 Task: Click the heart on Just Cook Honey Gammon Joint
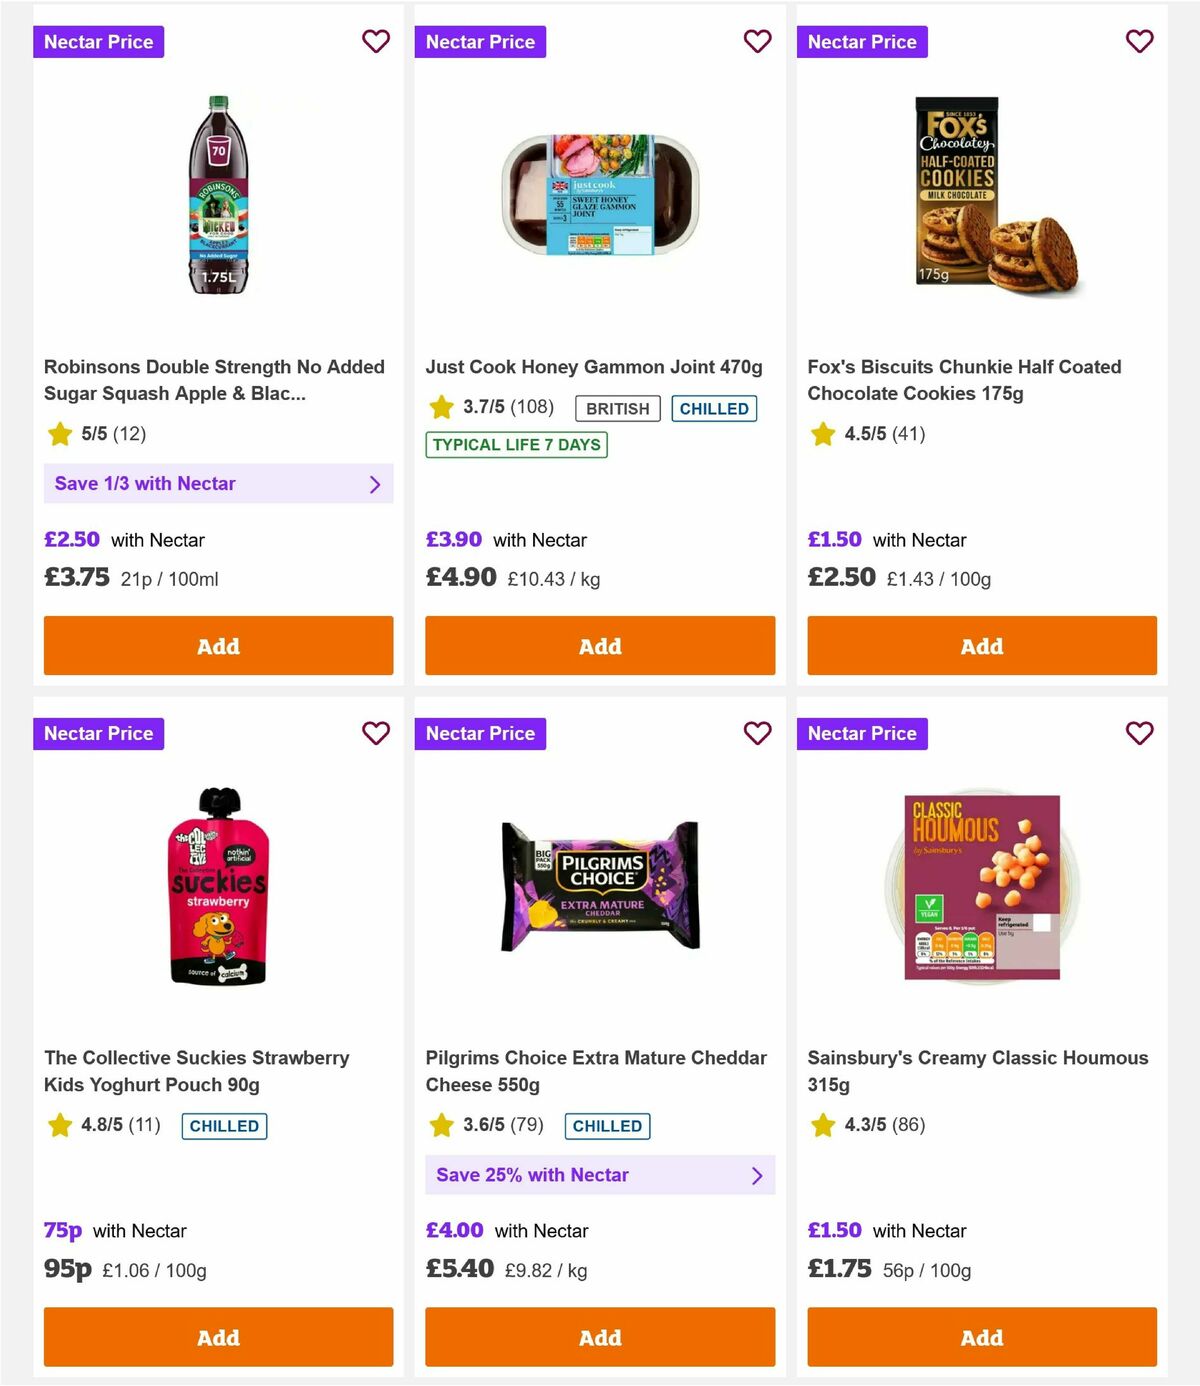point(757,42)
